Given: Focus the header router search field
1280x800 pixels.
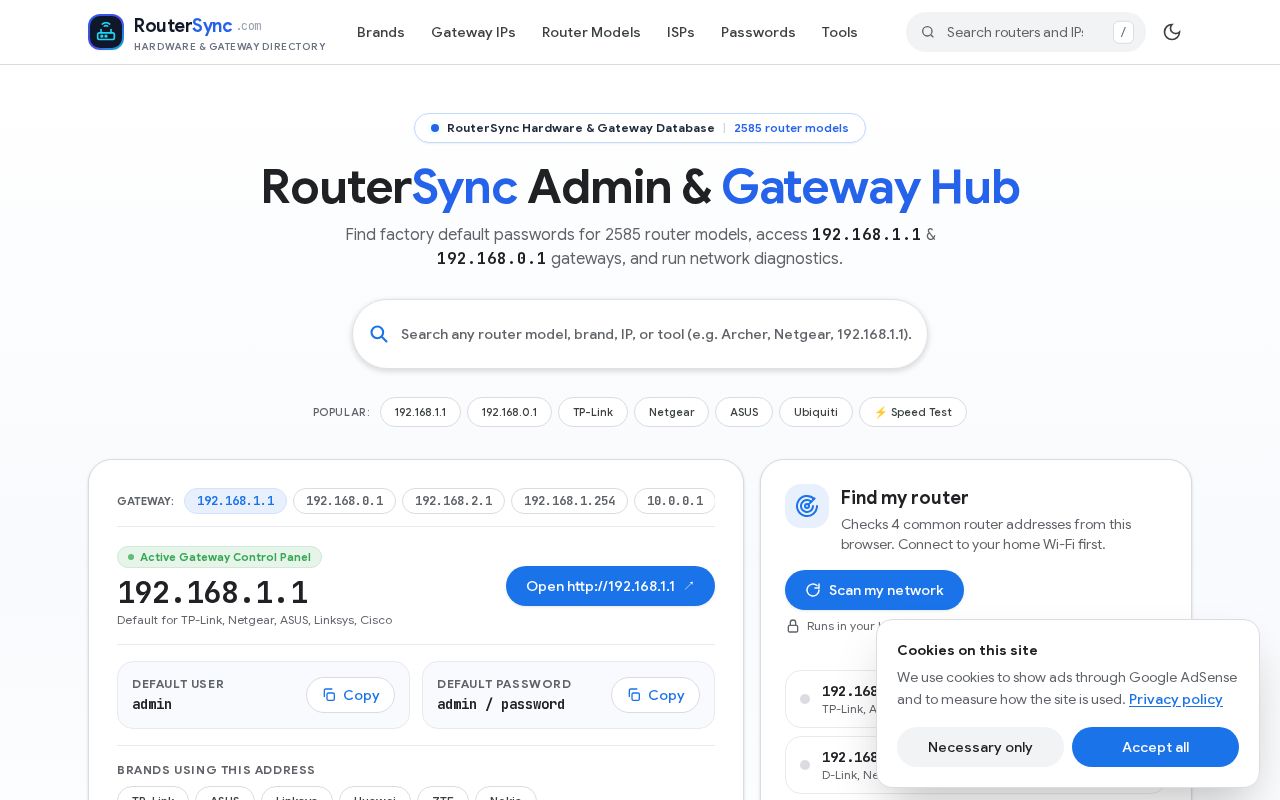Looking at the screenshot, I should [x=1026, y=32].
